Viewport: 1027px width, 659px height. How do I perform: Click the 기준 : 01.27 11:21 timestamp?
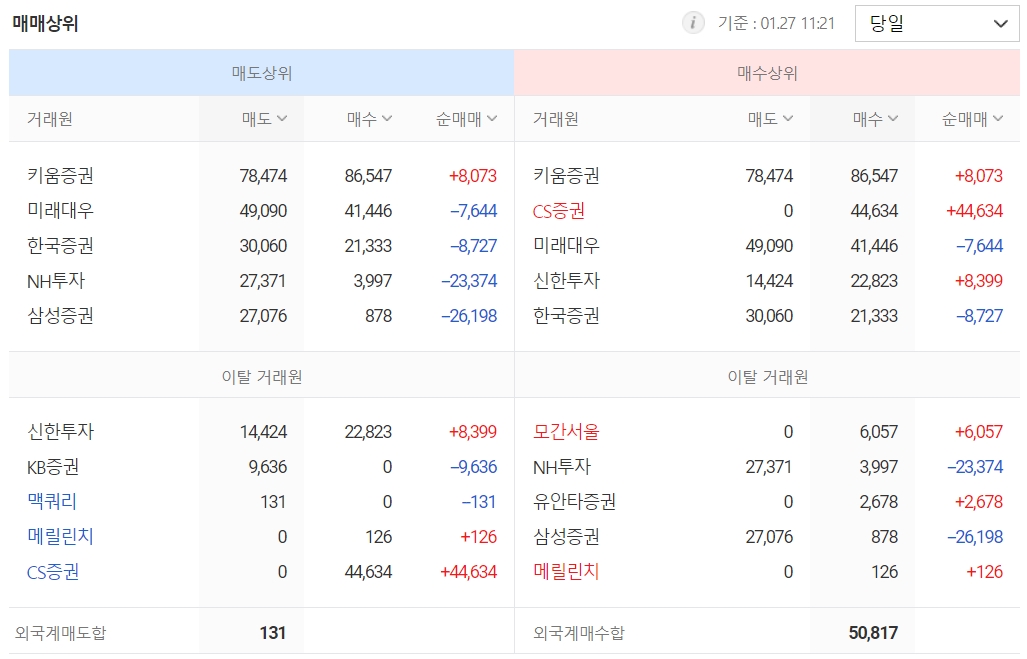click(x=776, y=24)
